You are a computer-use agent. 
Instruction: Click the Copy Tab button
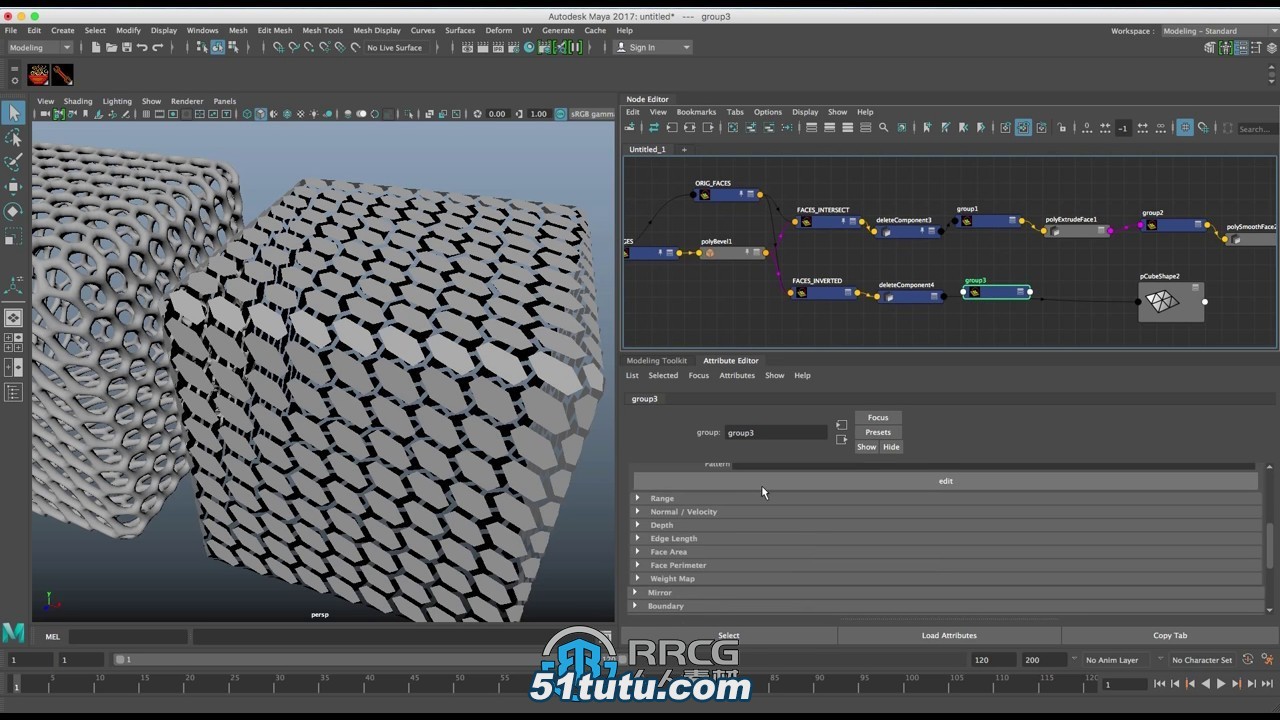pyautogui.click(x=1170, y=635)
